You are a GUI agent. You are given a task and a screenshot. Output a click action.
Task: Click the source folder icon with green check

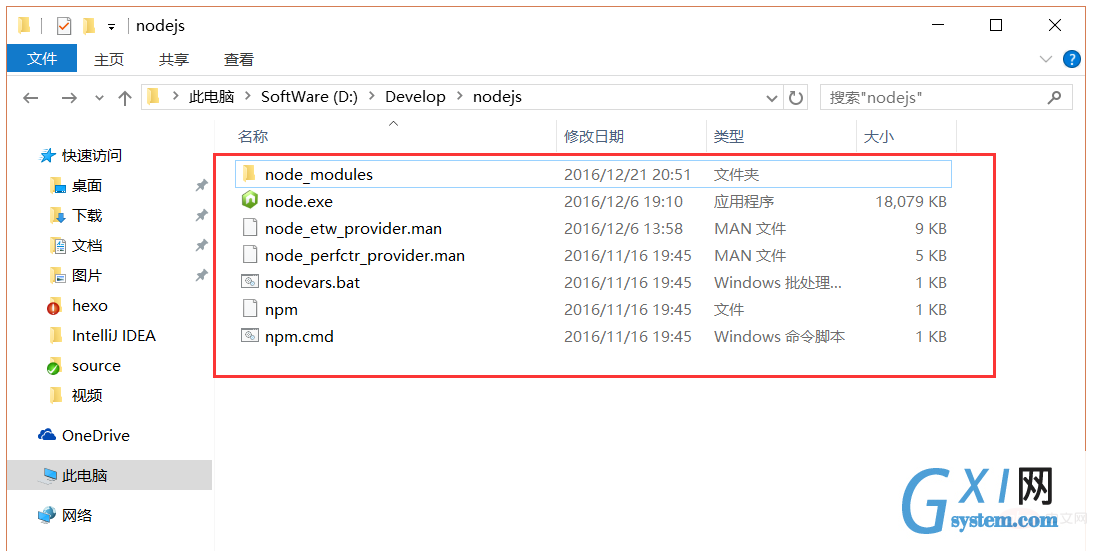pyautogui.click(x=55, y=366)
